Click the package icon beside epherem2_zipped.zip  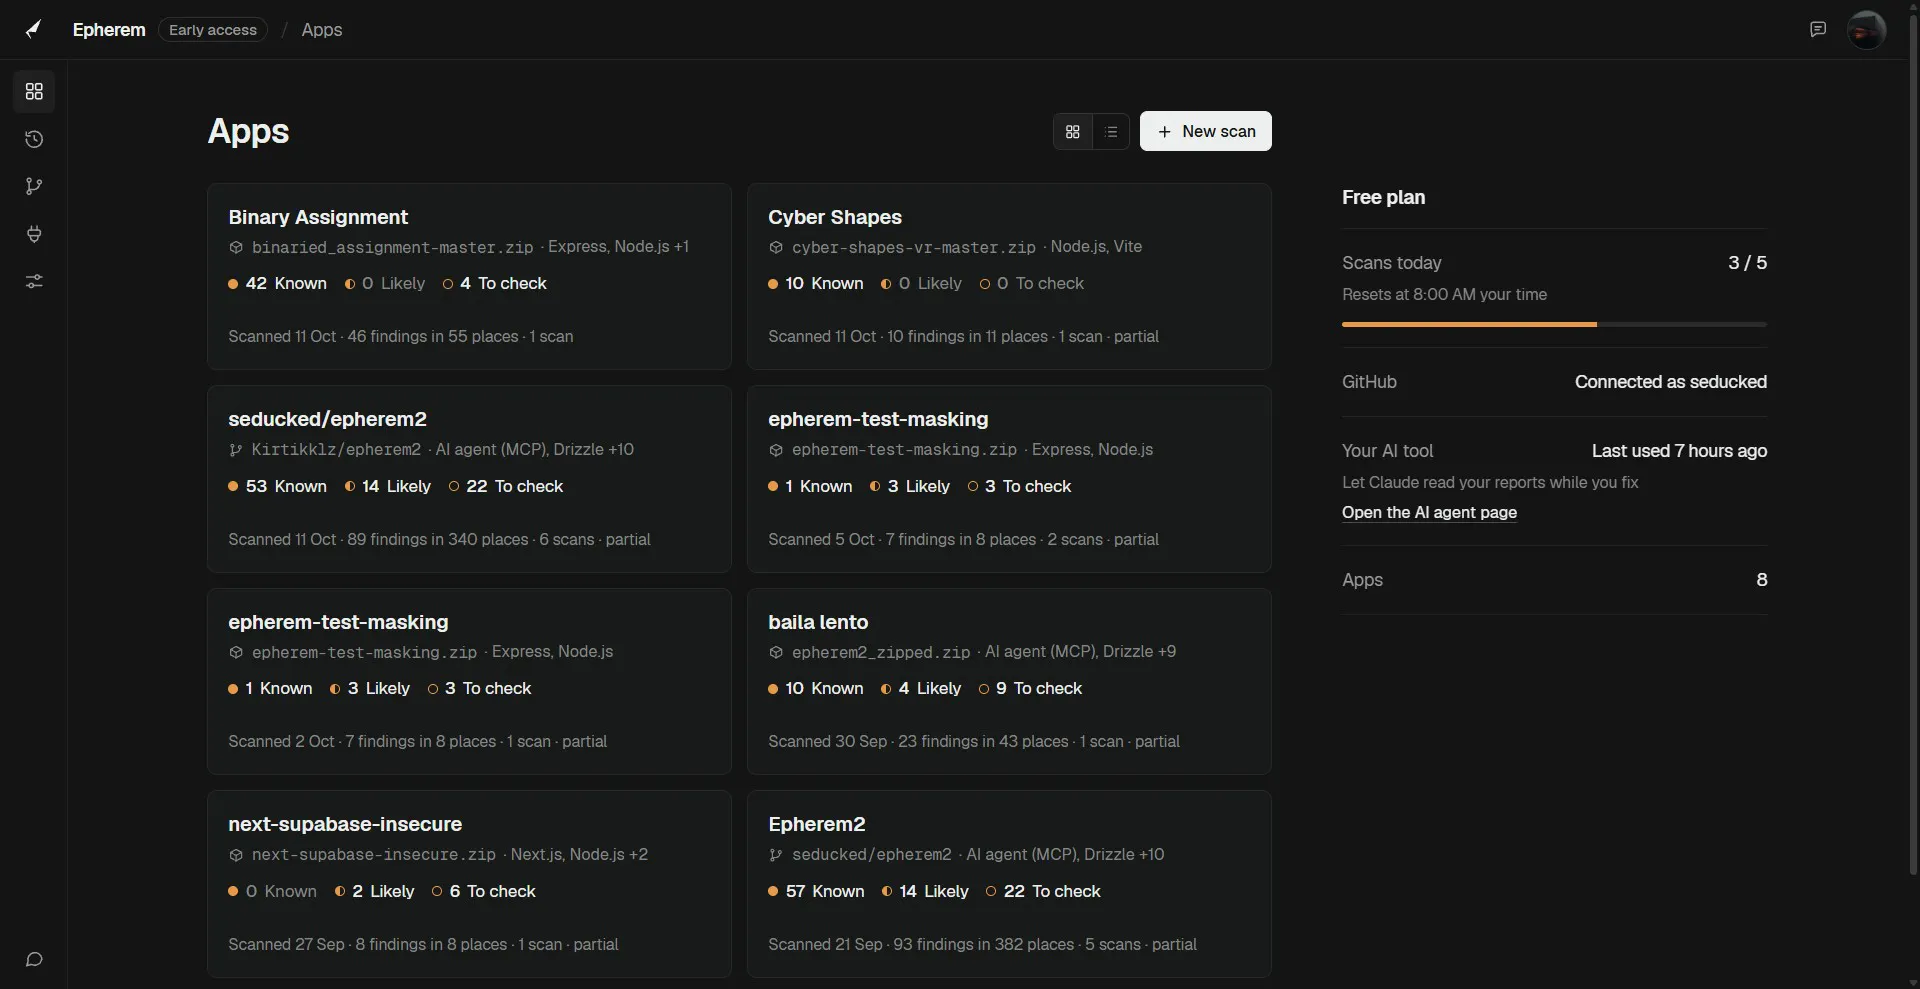pos(776,652)
